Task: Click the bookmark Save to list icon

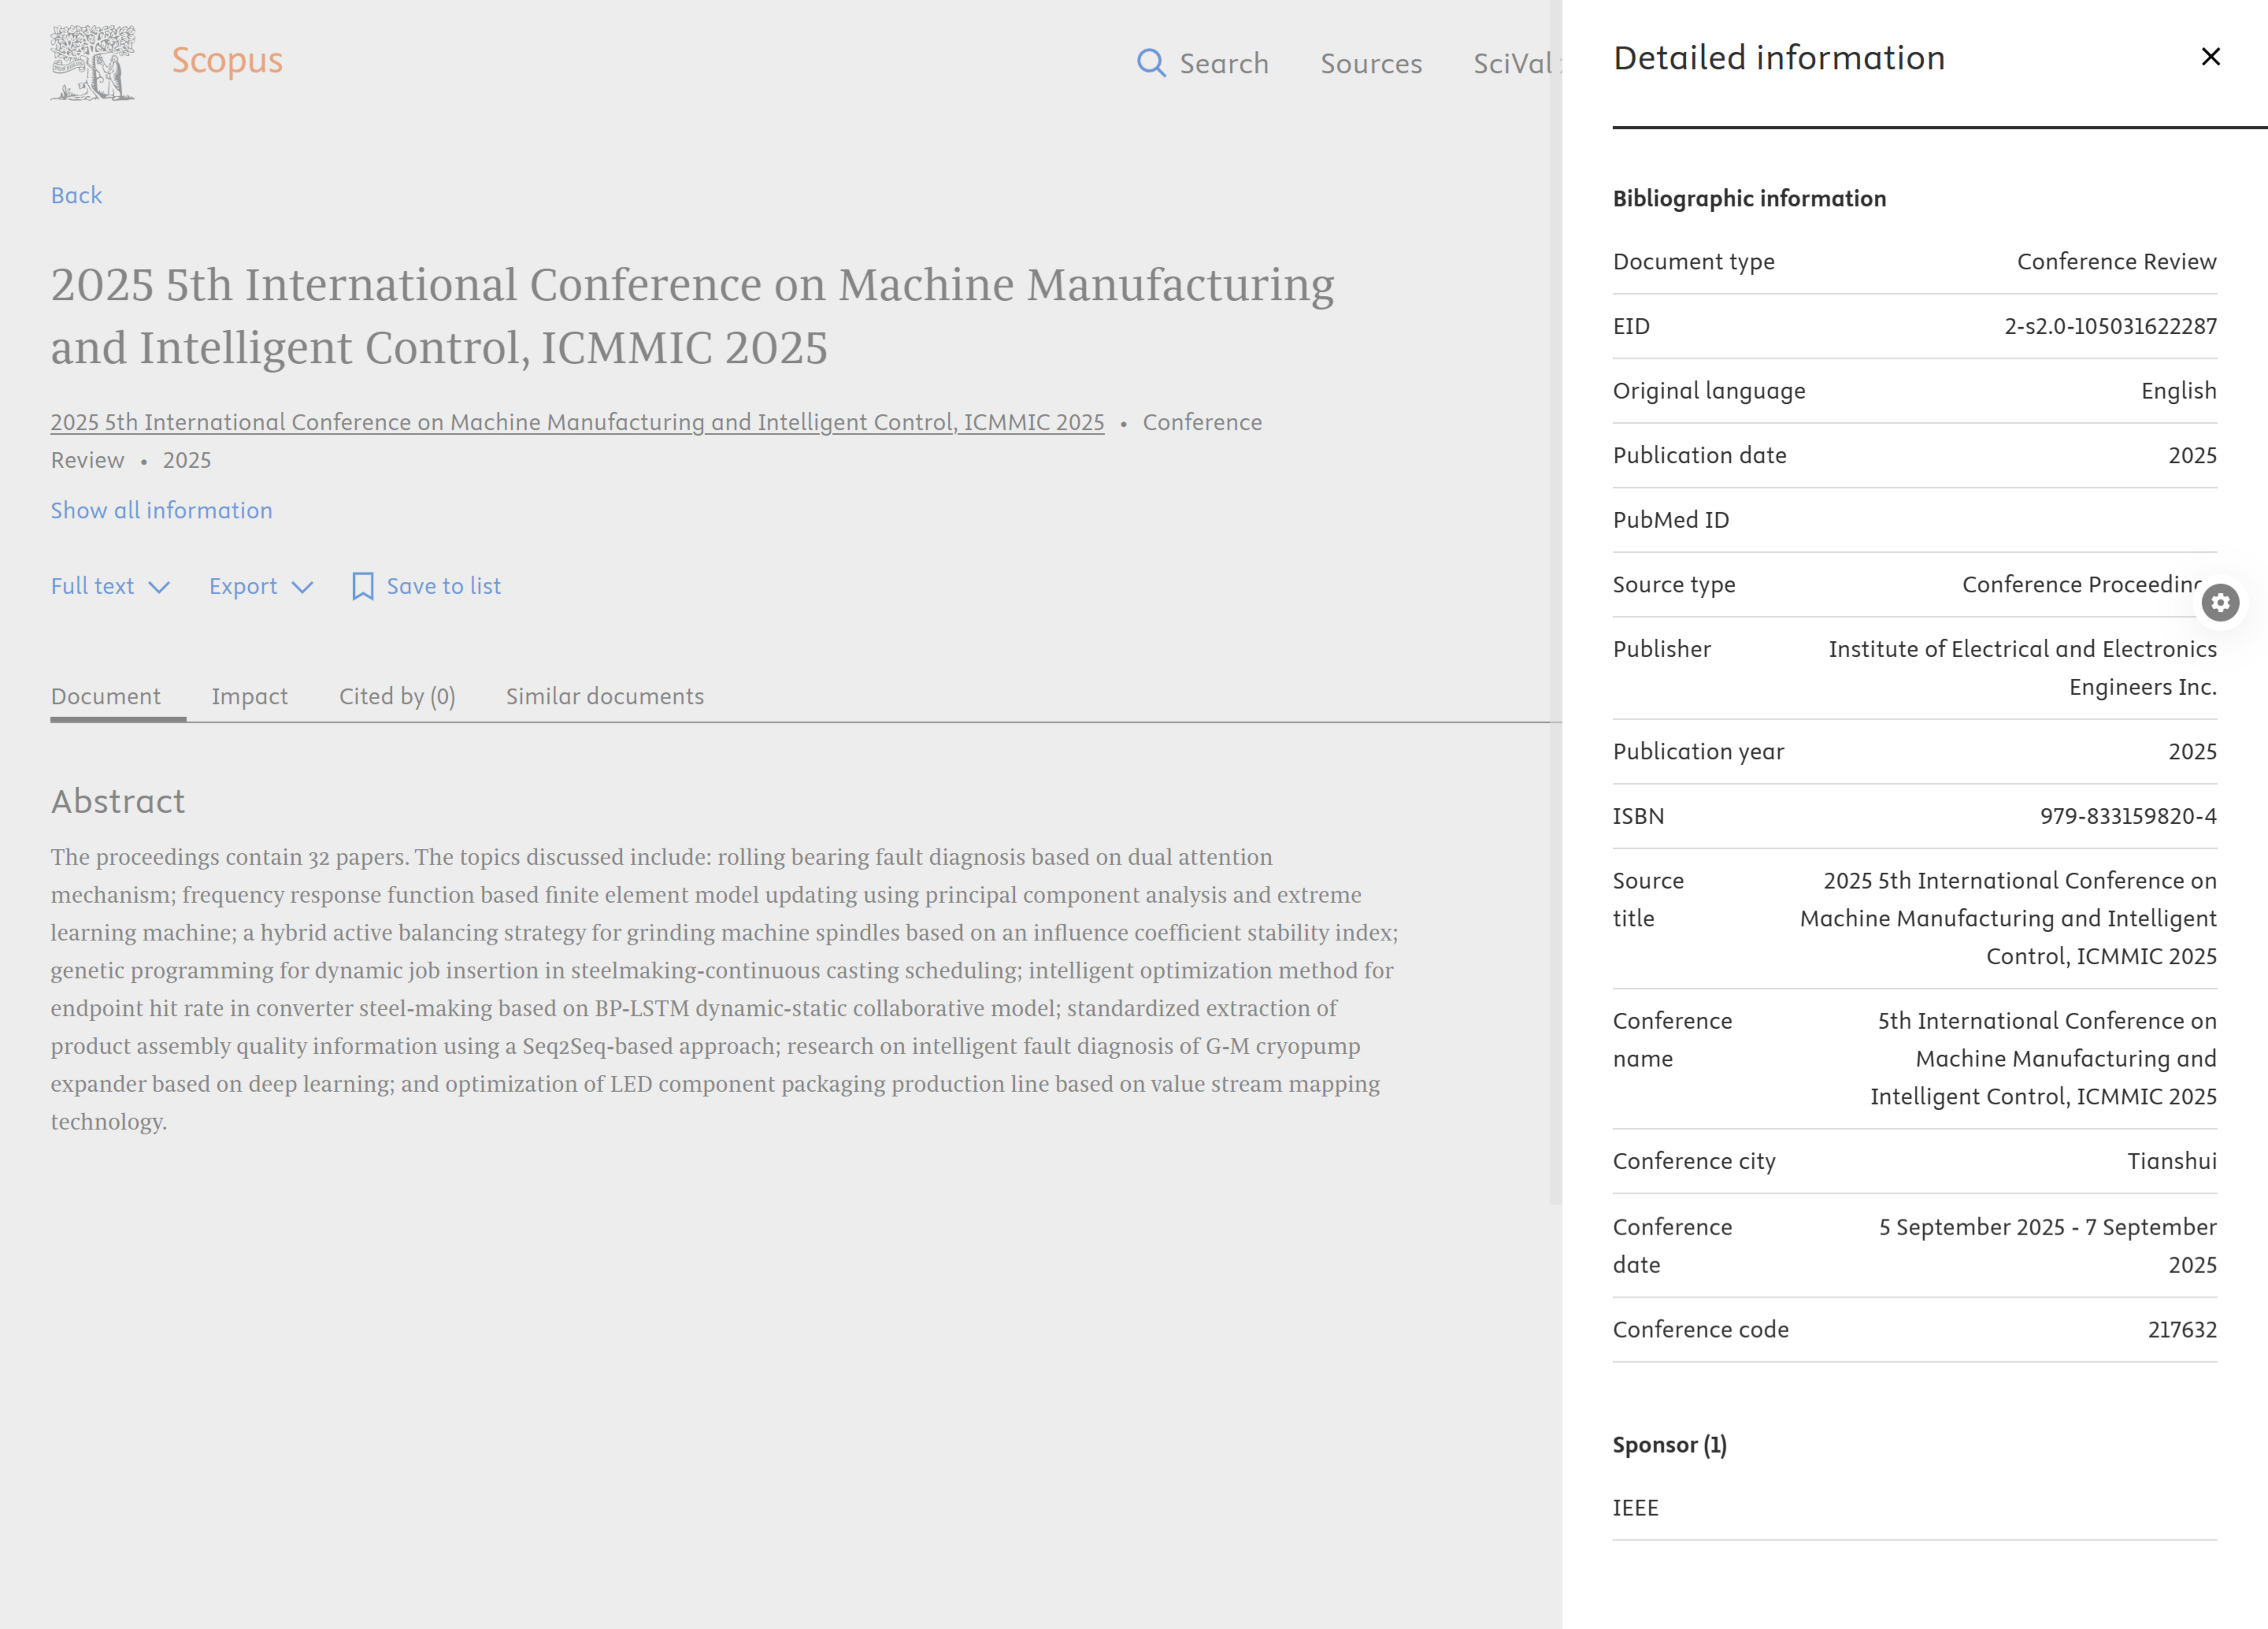Action: pos(363,586)
